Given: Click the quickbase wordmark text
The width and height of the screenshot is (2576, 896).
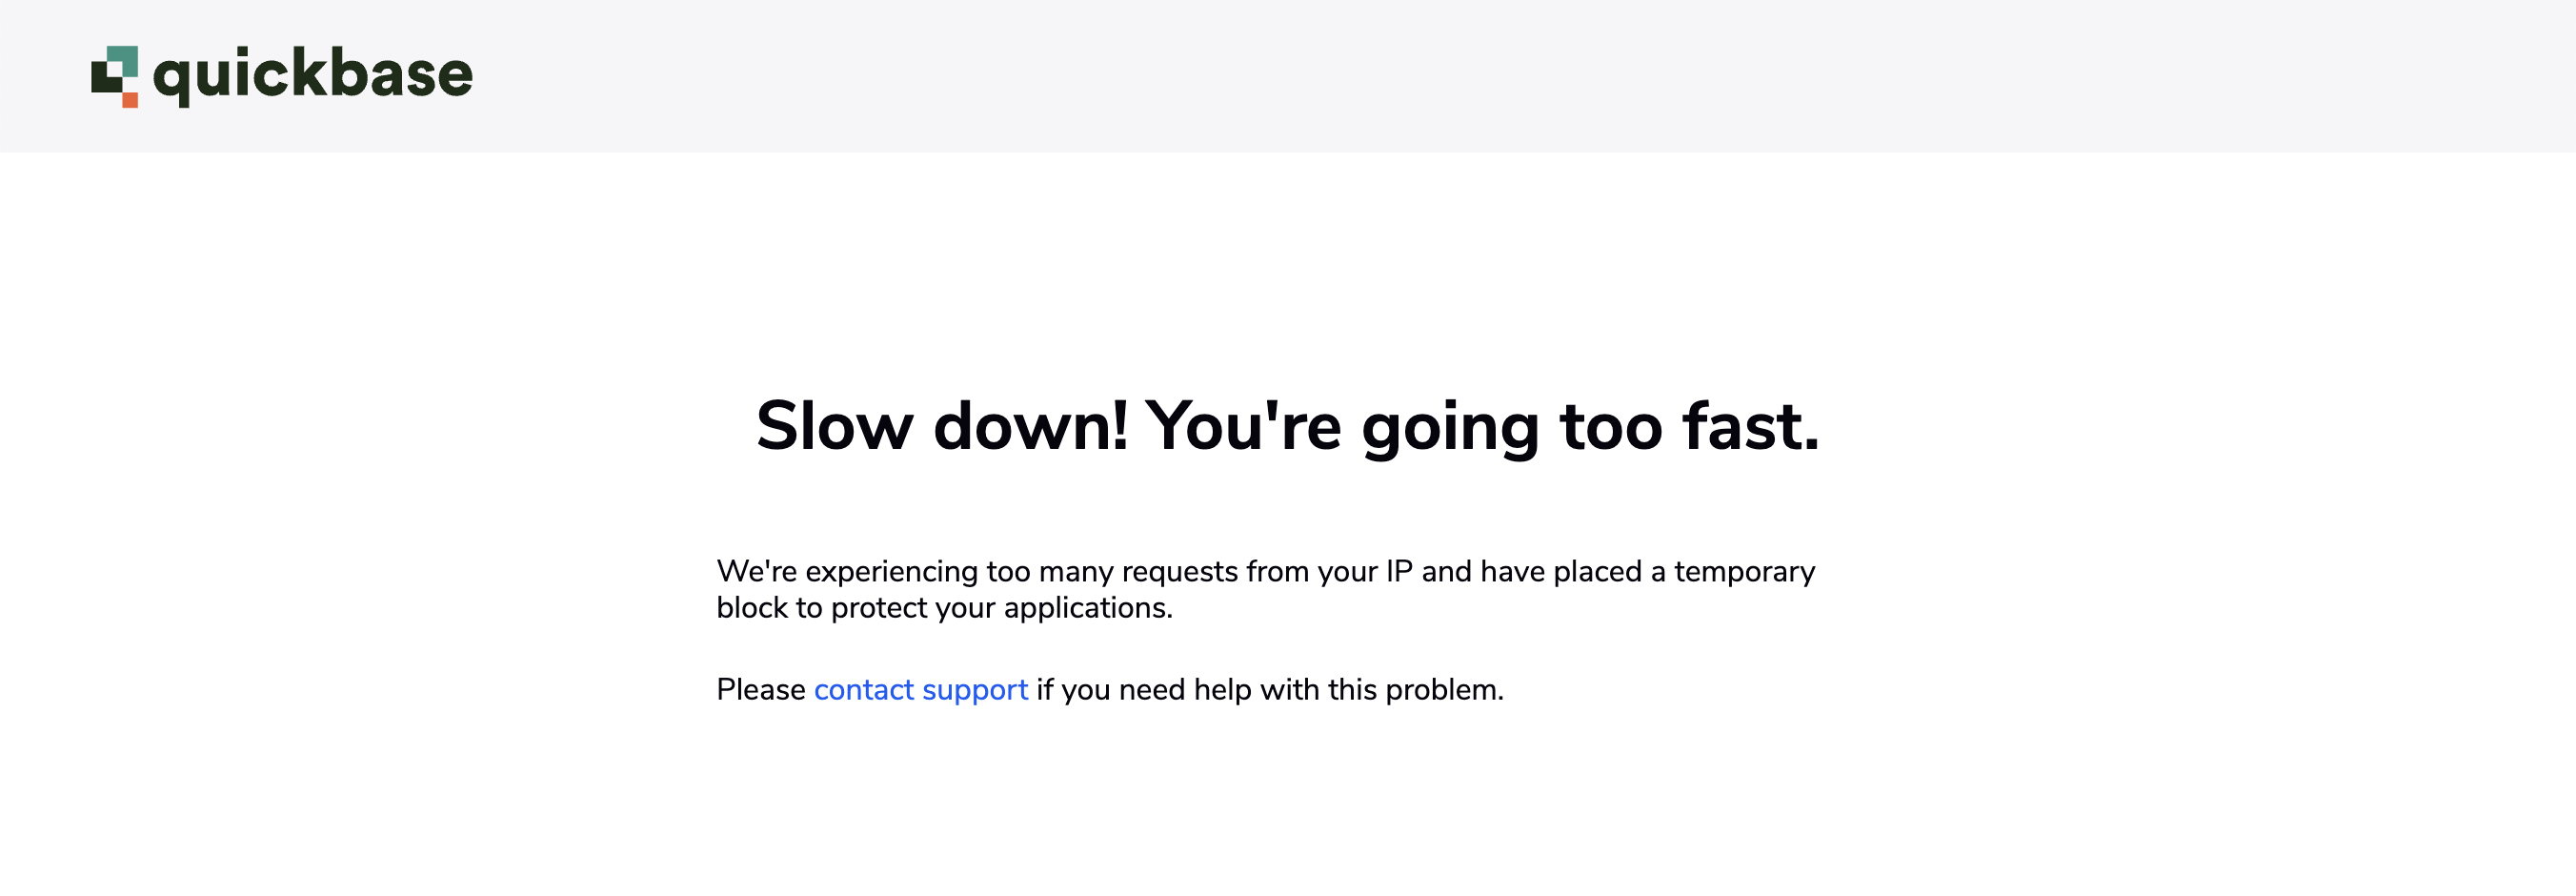Looking at the screenshot, I should [x=313, y=76].
